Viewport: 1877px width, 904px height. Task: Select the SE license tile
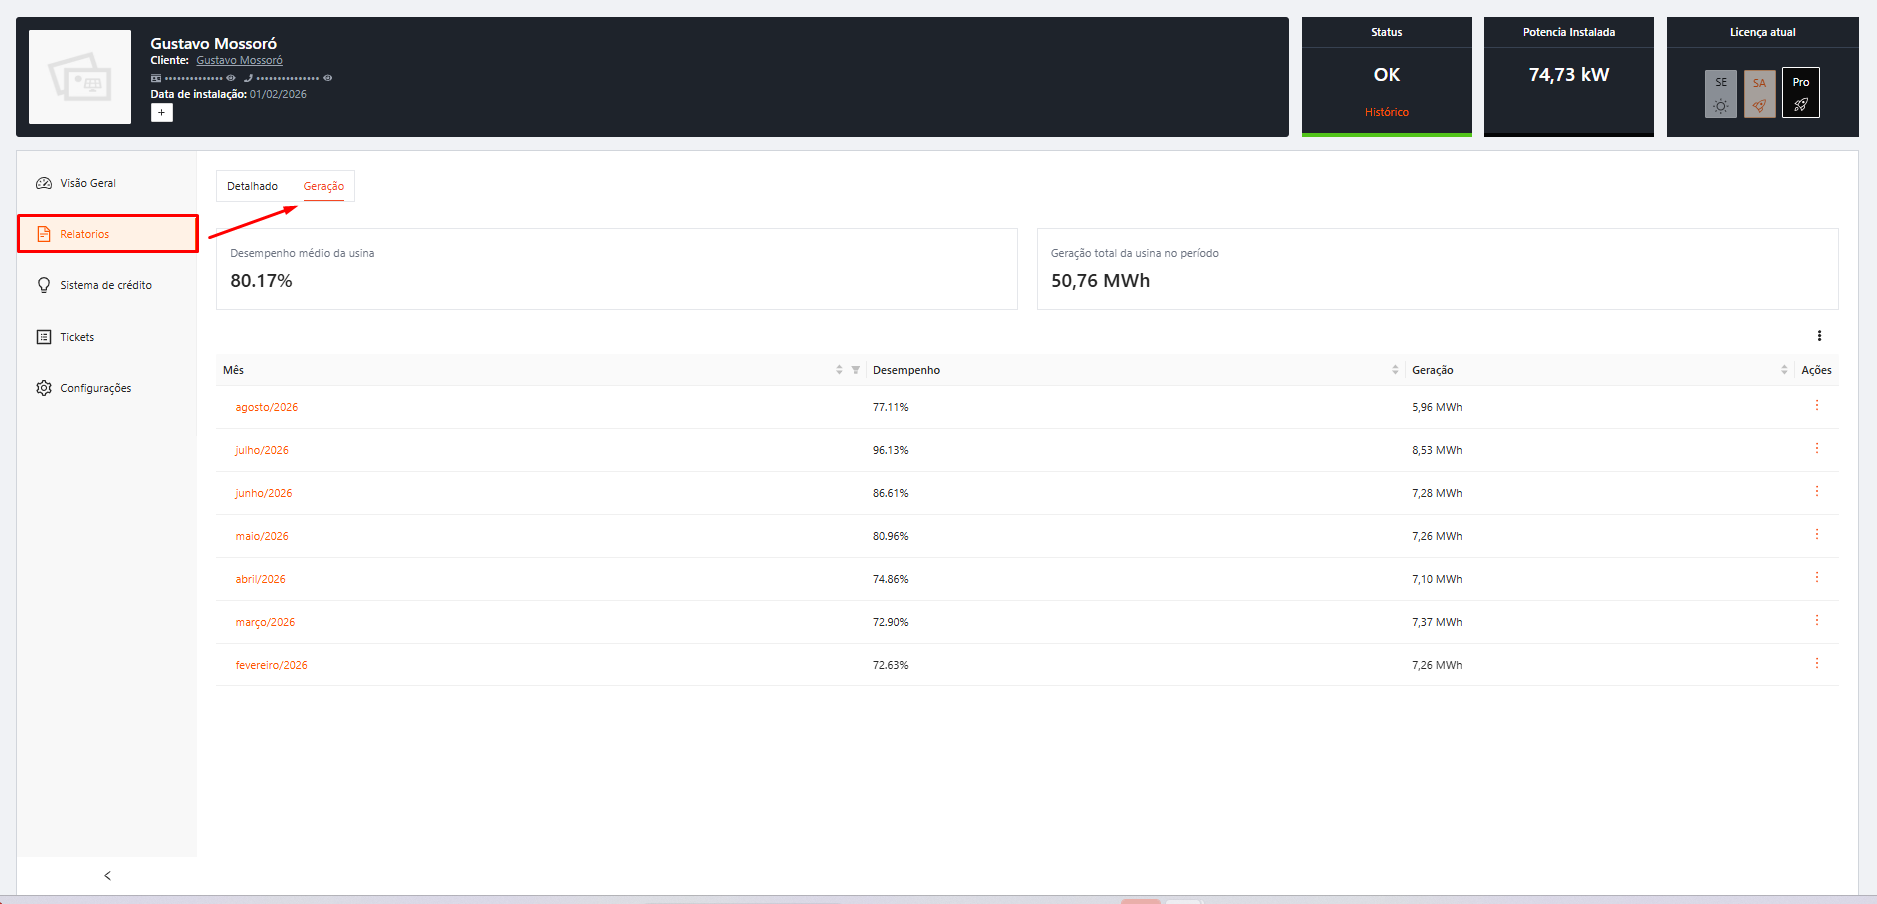[x=1721, y=93]
